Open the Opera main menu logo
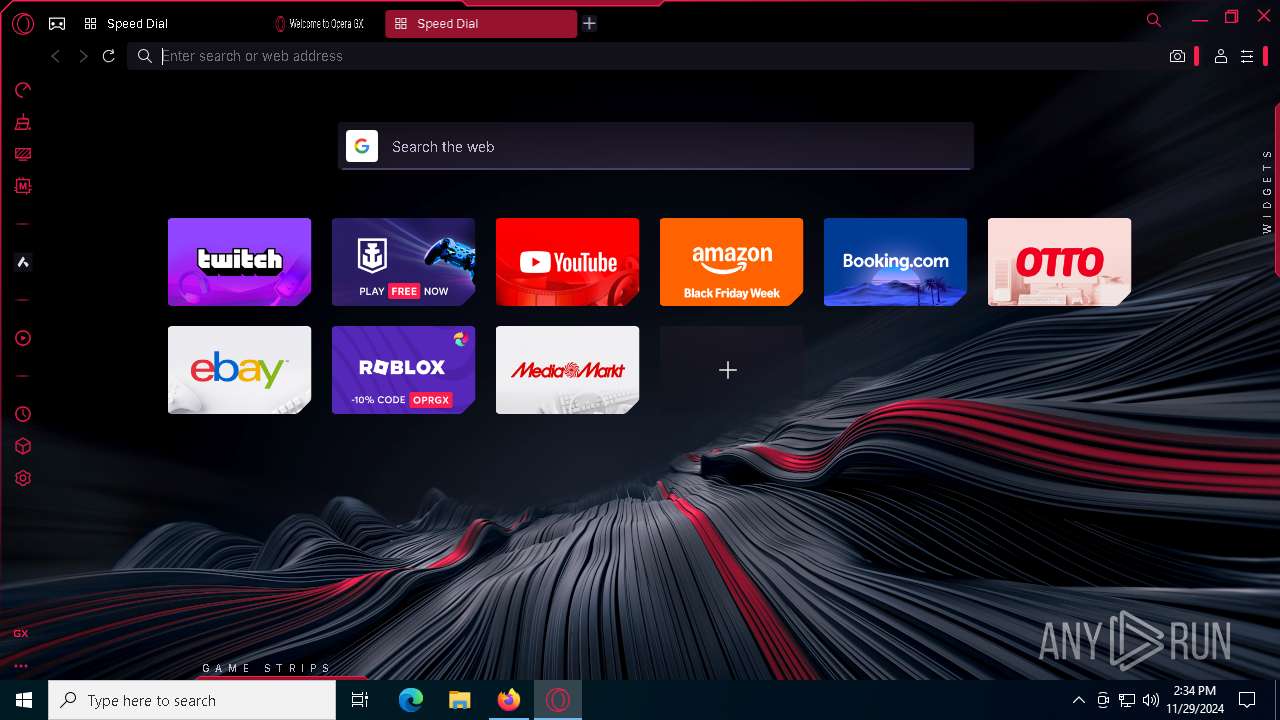The width and height of the screenshot is (1280, 720). pyautogui.click(x=22, y=24)
